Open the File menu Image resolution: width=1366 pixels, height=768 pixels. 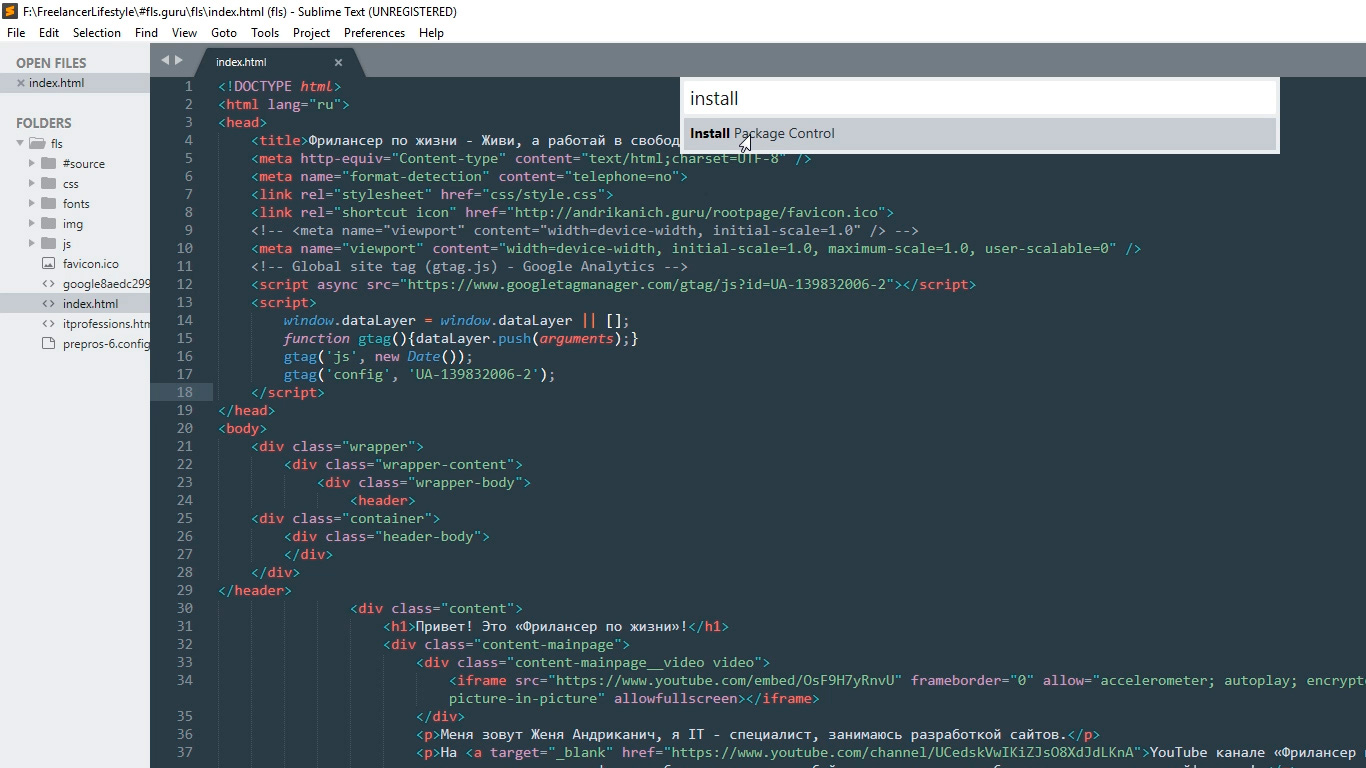click(16, 33)
